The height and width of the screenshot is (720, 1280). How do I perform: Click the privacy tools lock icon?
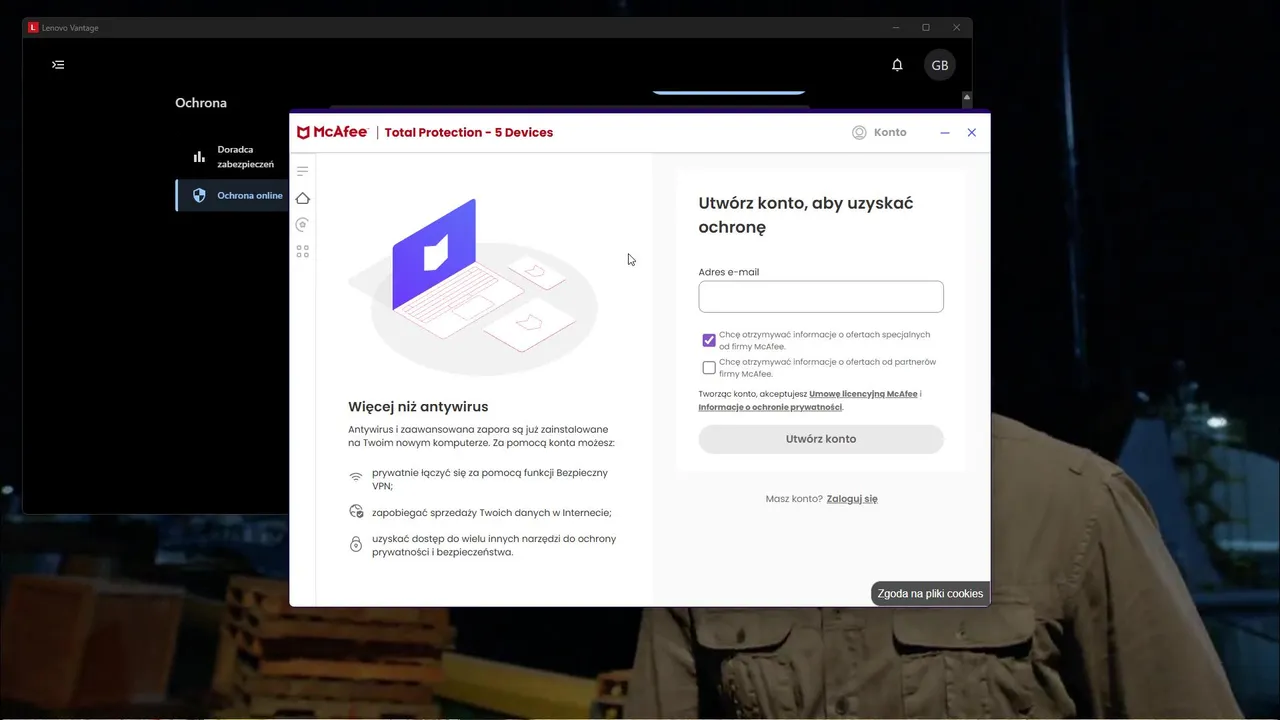click(356, 544)
